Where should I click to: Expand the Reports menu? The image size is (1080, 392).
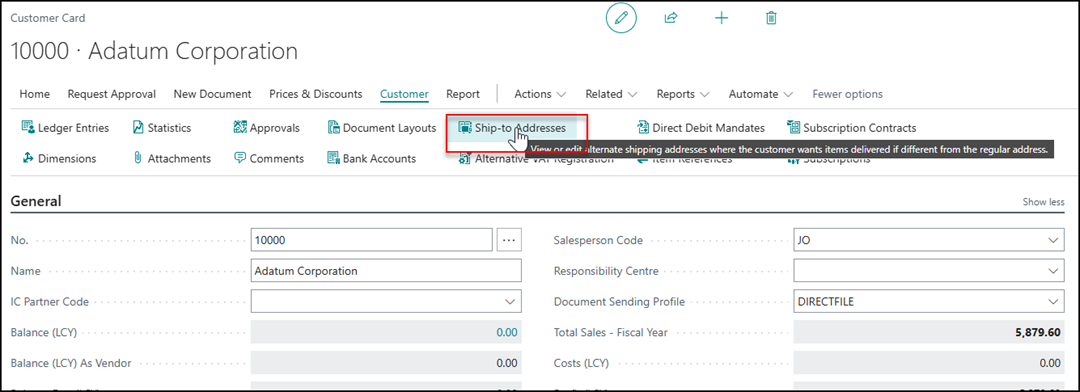683,94
